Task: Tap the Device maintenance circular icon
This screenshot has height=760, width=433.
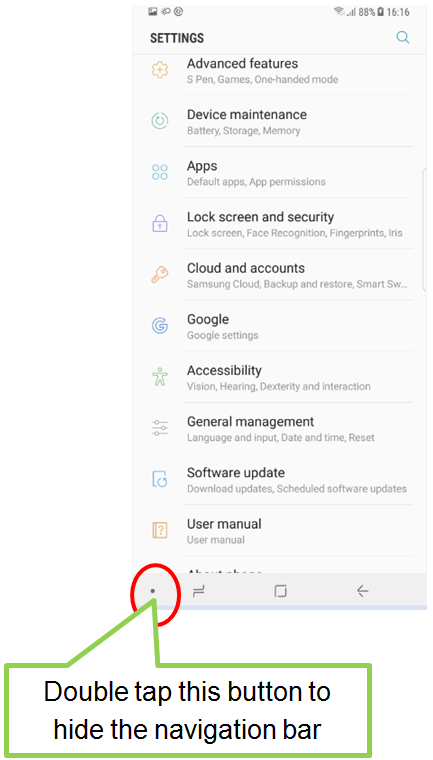Action: click(x=160, y=121)
